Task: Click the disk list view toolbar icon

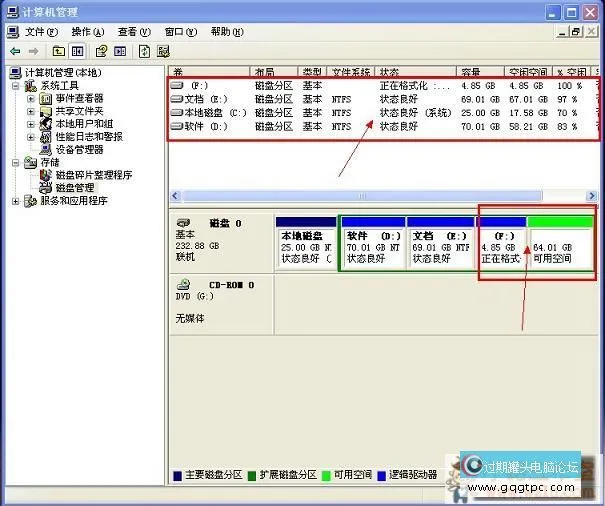Action: 120,51
